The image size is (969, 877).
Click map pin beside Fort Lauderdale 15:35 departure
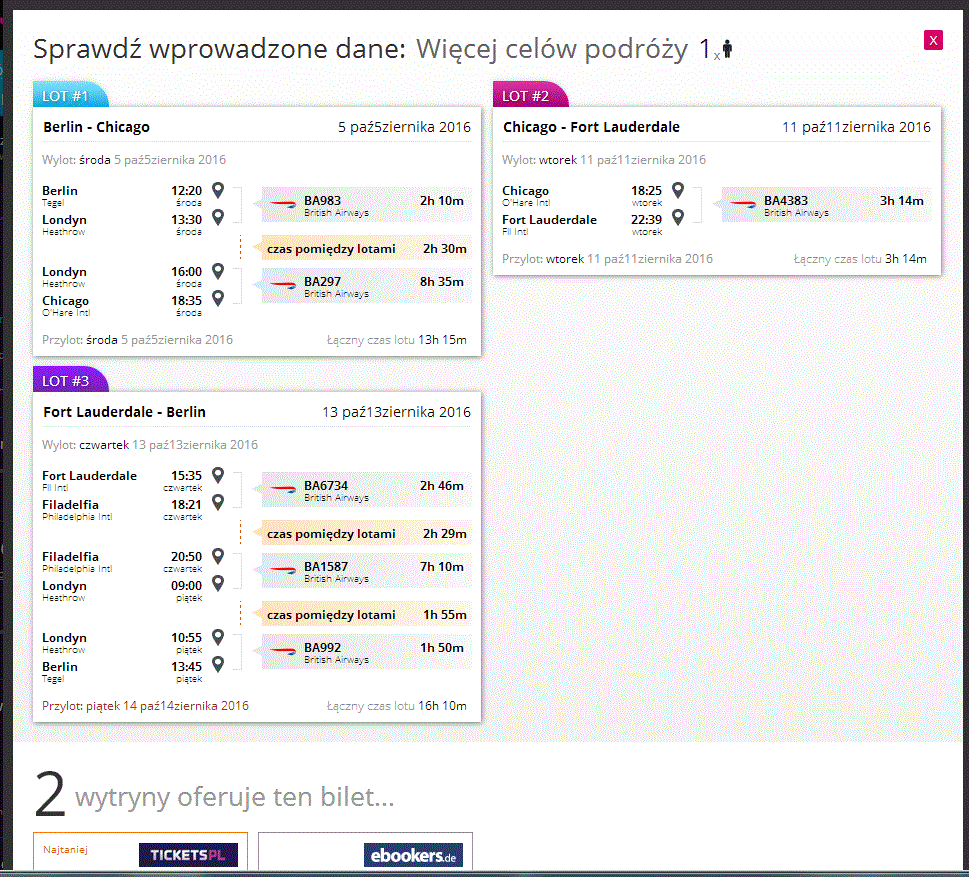[x=218, y=475]
